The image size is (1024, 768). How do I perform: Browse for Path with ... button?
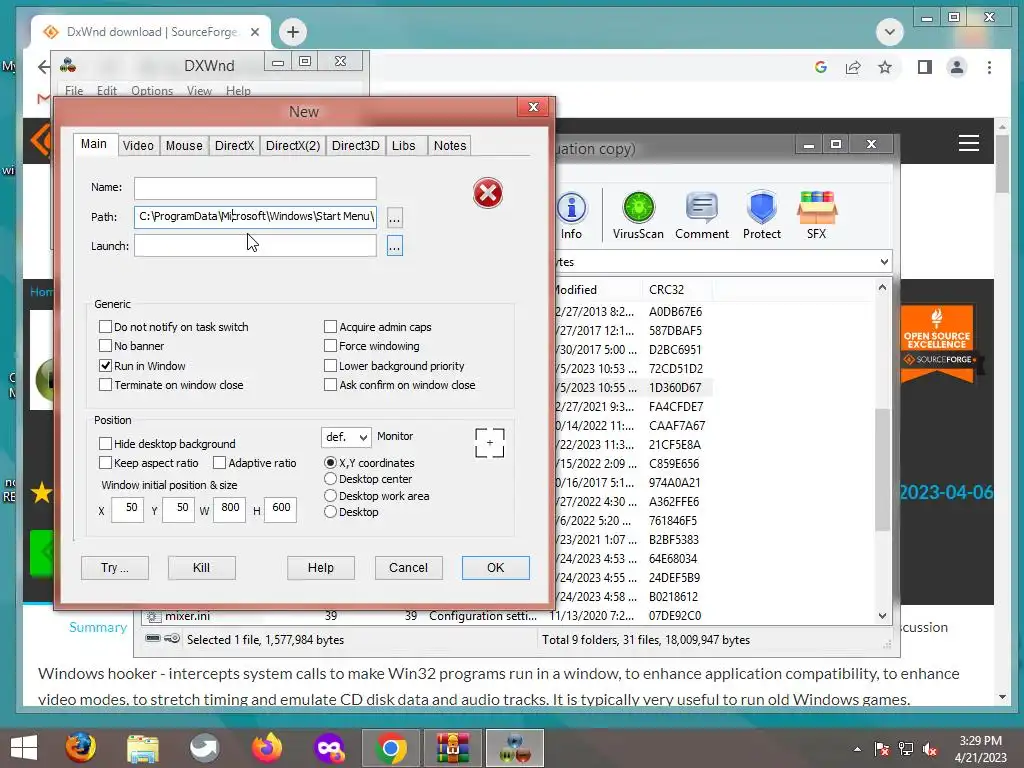coord(394,217)
